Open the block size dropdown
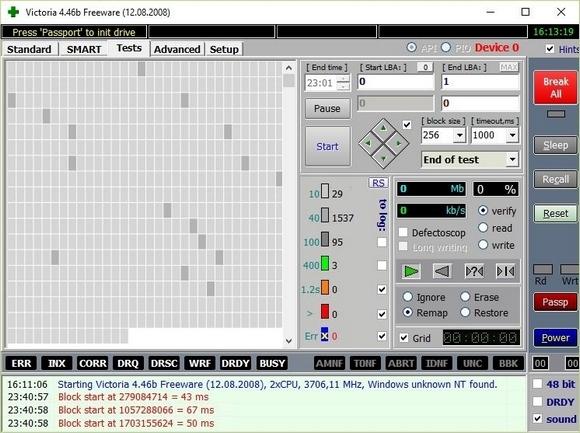580x433 pixels. [459, 135]
